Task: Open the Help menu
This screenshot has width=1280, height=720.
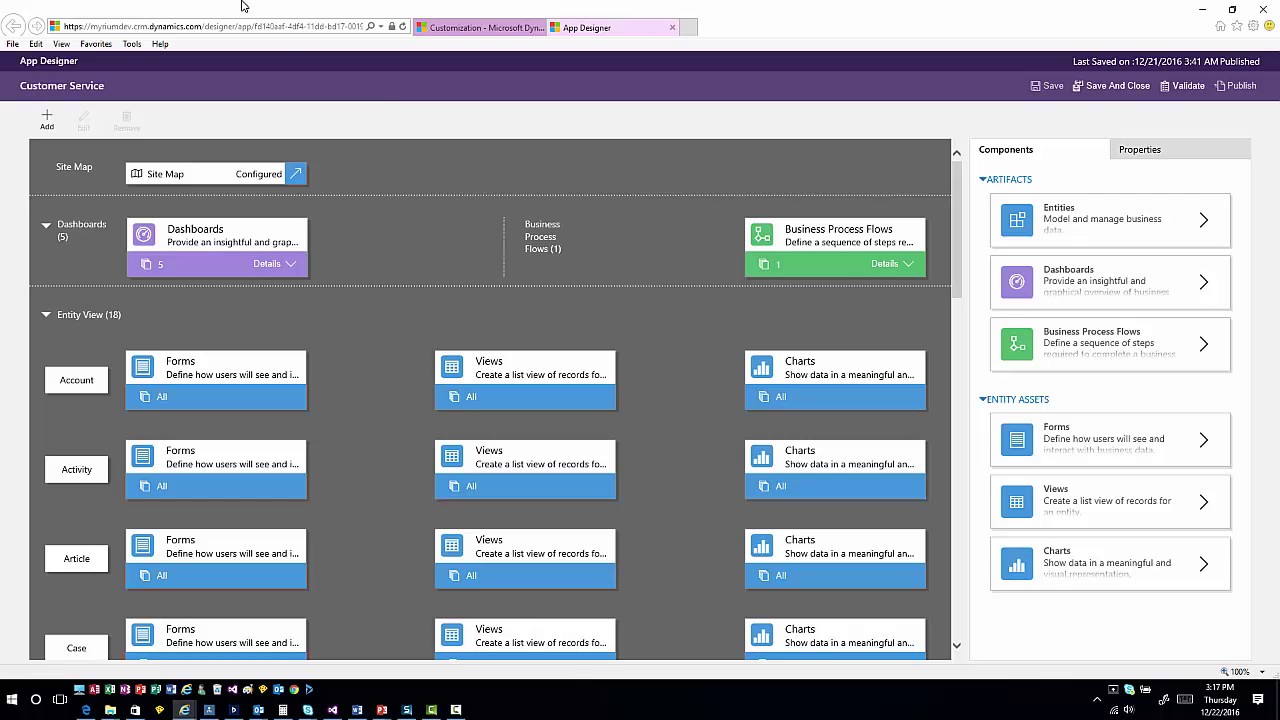Action: pos(160,44)
